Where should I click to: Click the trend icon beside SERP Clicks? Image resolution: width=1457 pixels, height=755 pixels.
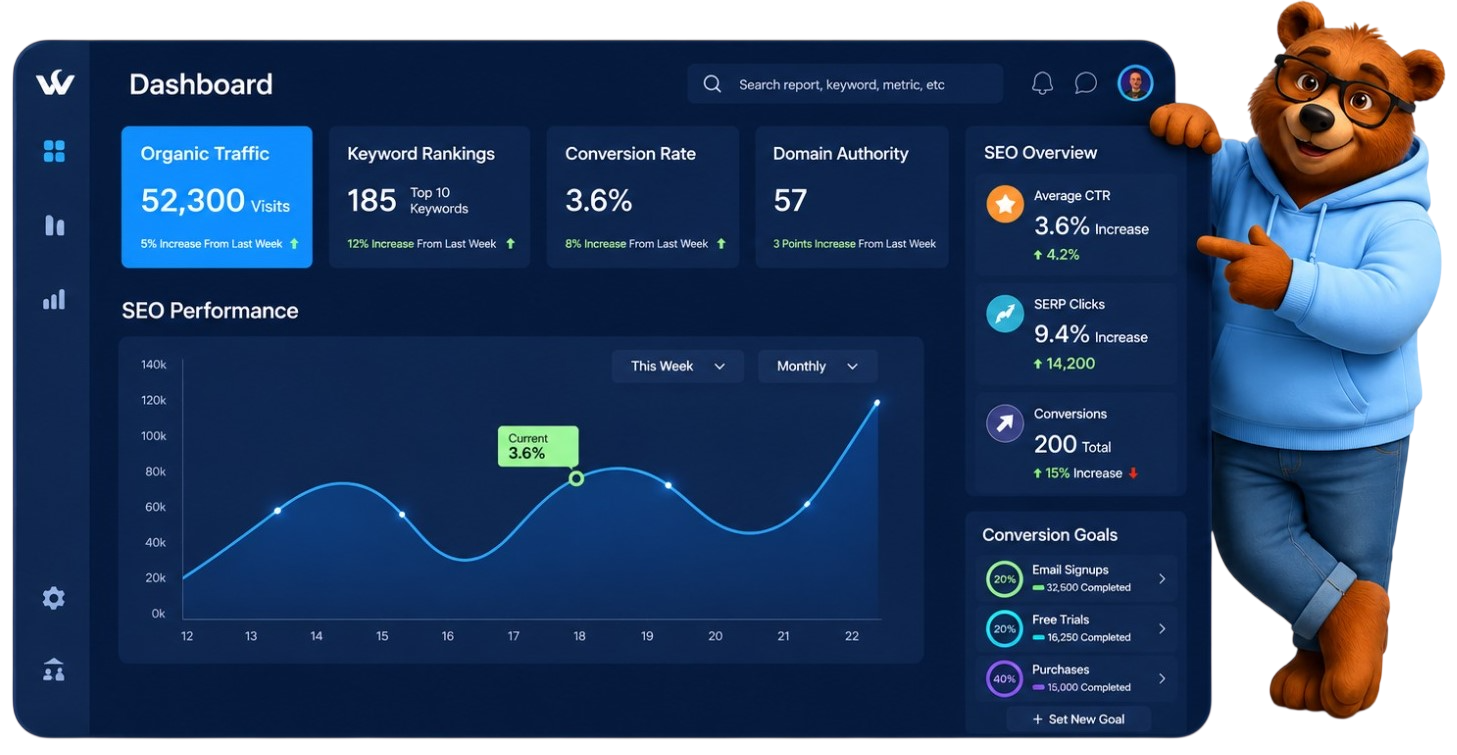[1005, 313]
